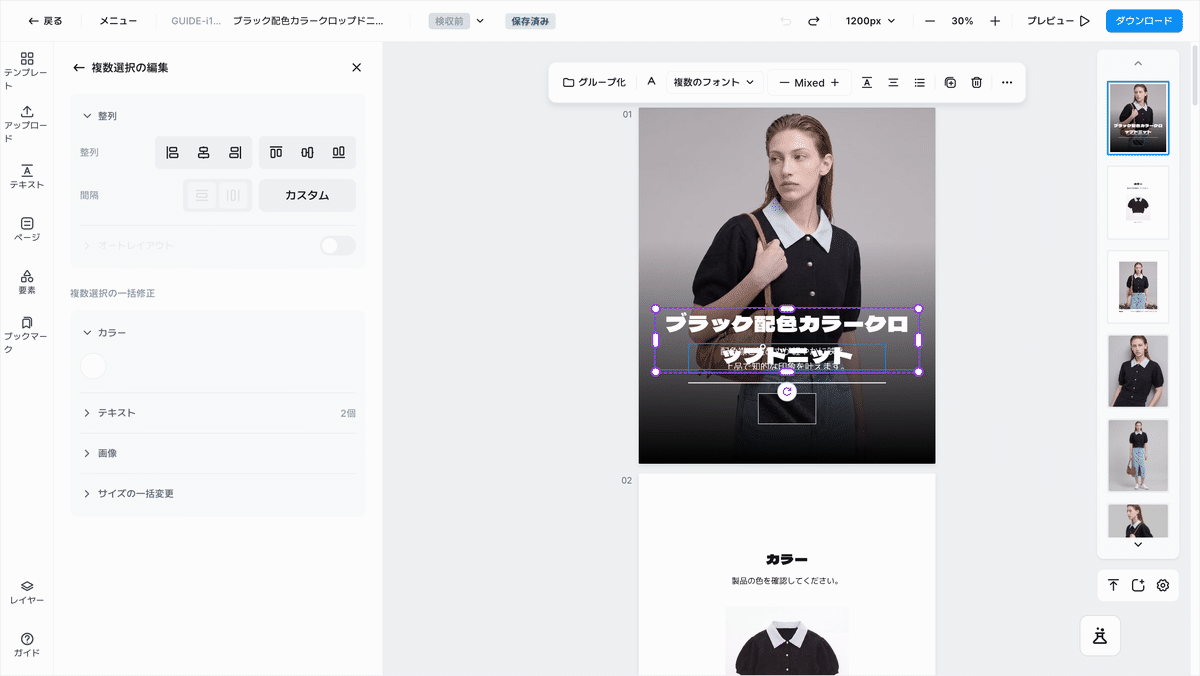
Task: Click the ダウンロード button
Action: tap(1143, 21)
